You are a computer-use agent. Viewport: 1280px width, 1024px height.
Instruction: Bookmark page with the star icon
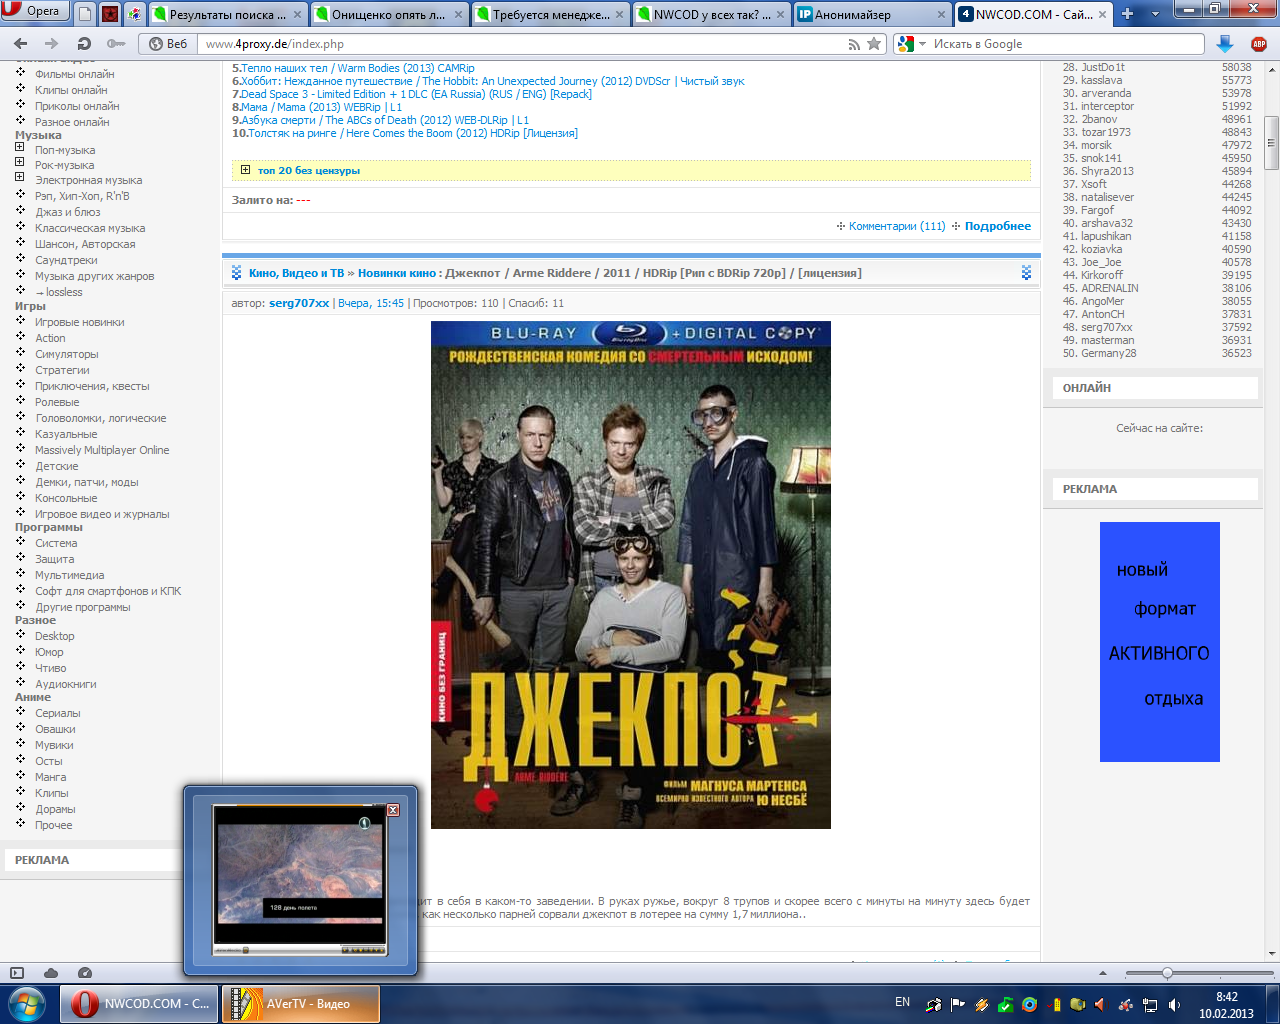(874, 44)
